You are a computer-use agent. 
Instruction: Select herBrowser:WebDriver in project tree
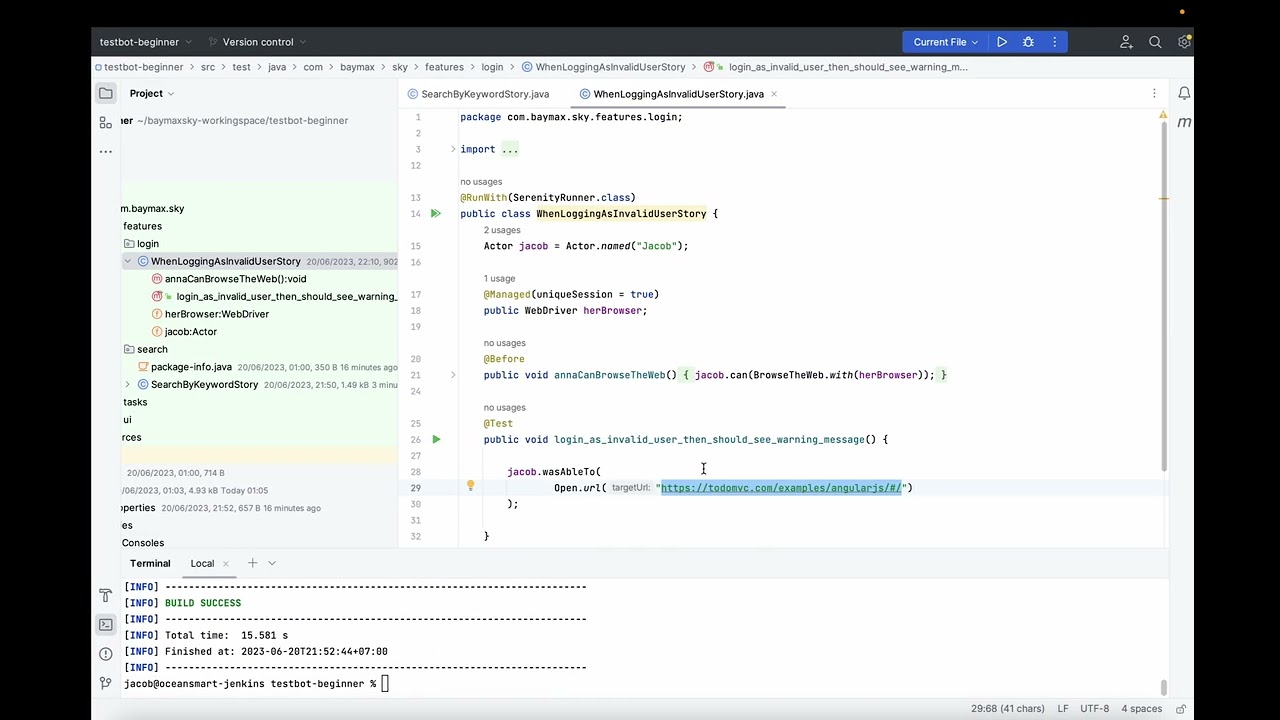pos(217,314)
